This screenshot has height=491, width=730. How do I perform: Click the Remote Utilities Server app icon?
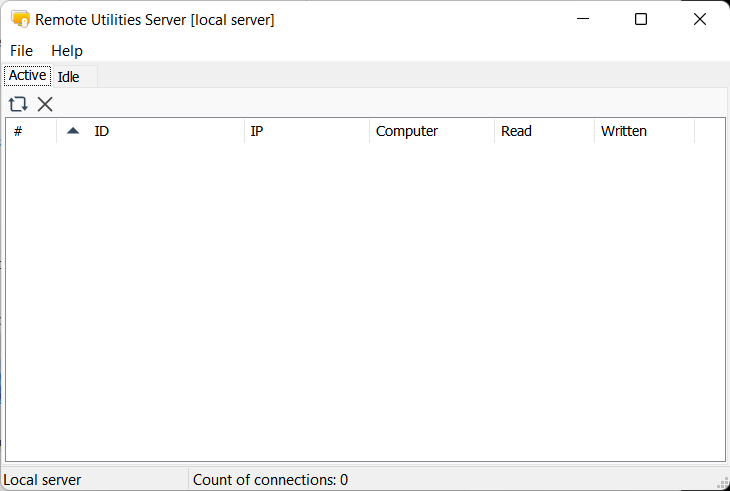[x=20, y=19]
